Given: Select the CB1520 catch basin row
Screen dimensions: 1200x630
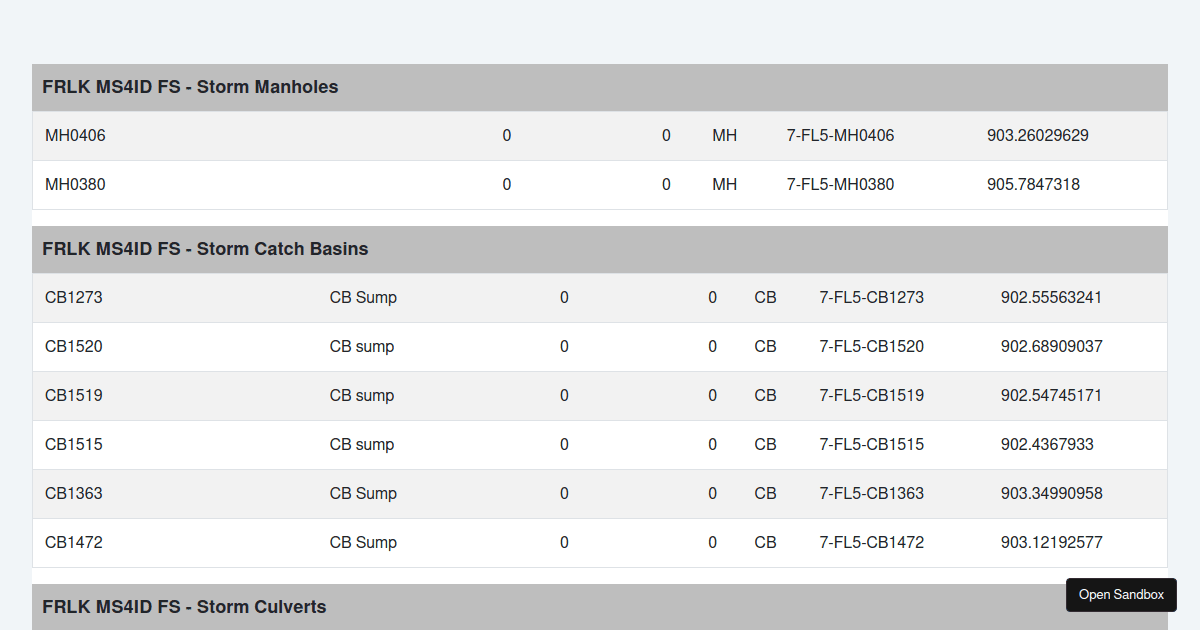Looking at the screenshot, I should coord(74,347).
